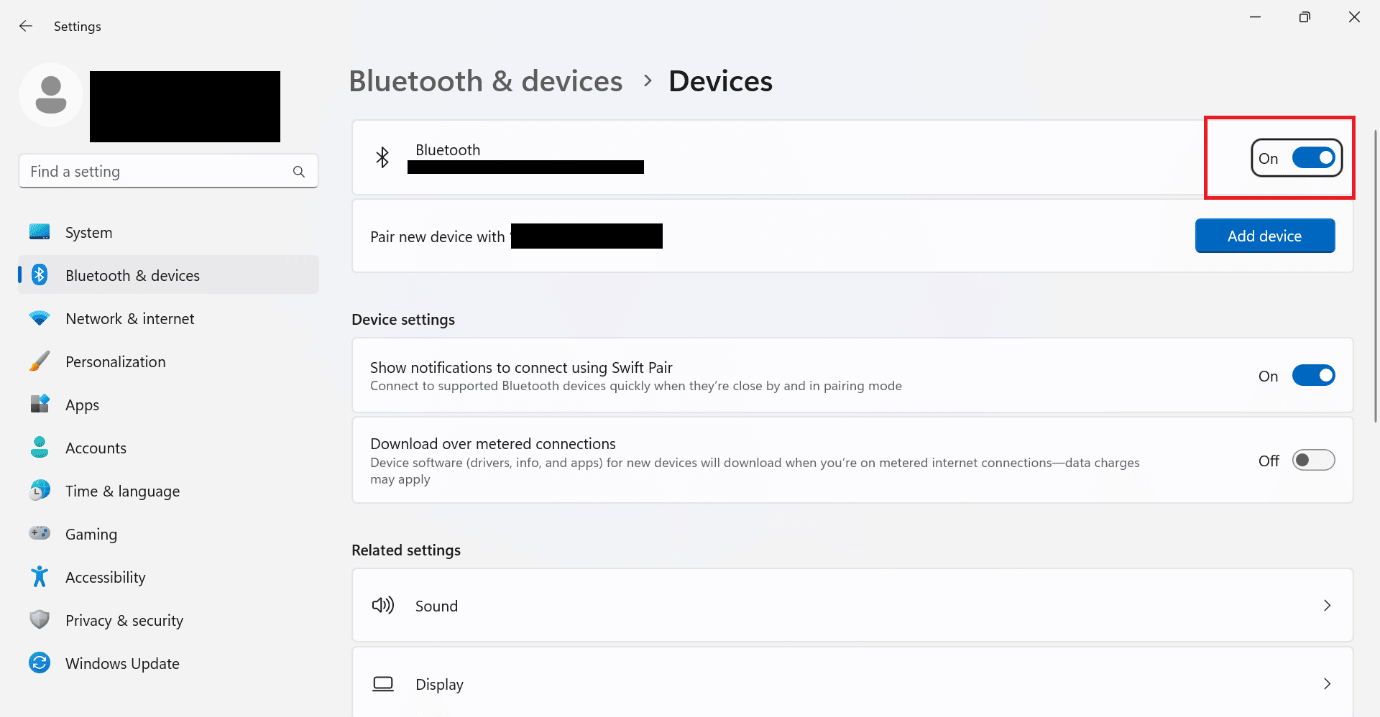Click the Apps icon in the sidebar

(38, 404)
